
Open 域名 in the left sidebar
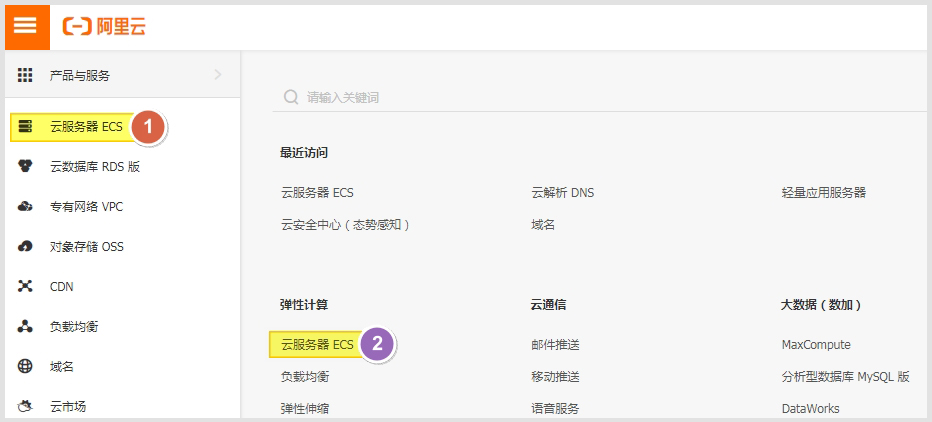(62, 367)
